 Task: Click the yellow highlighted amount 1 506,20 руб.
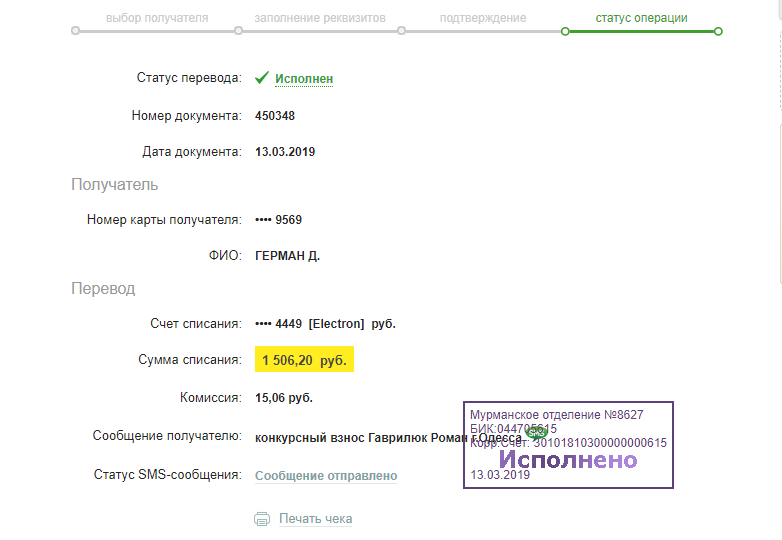(304, 361)
